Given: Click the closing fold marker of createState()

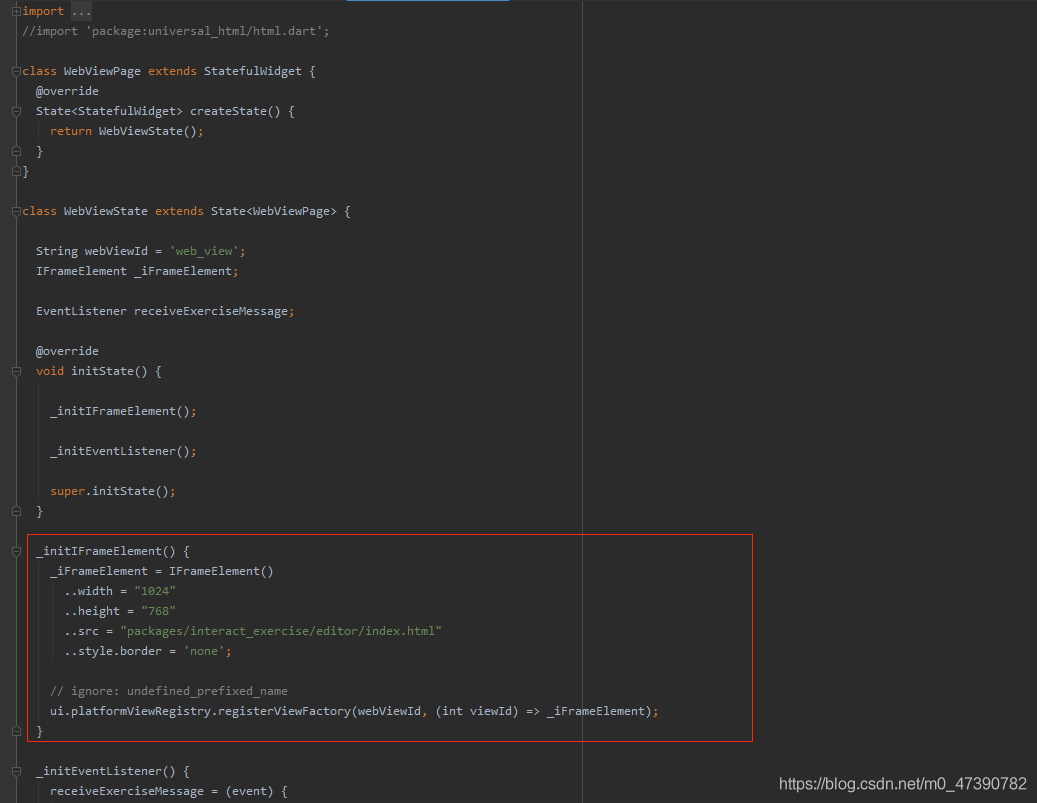Looking at the screenshot, I should pyautogui.click(x=17, y=151).
